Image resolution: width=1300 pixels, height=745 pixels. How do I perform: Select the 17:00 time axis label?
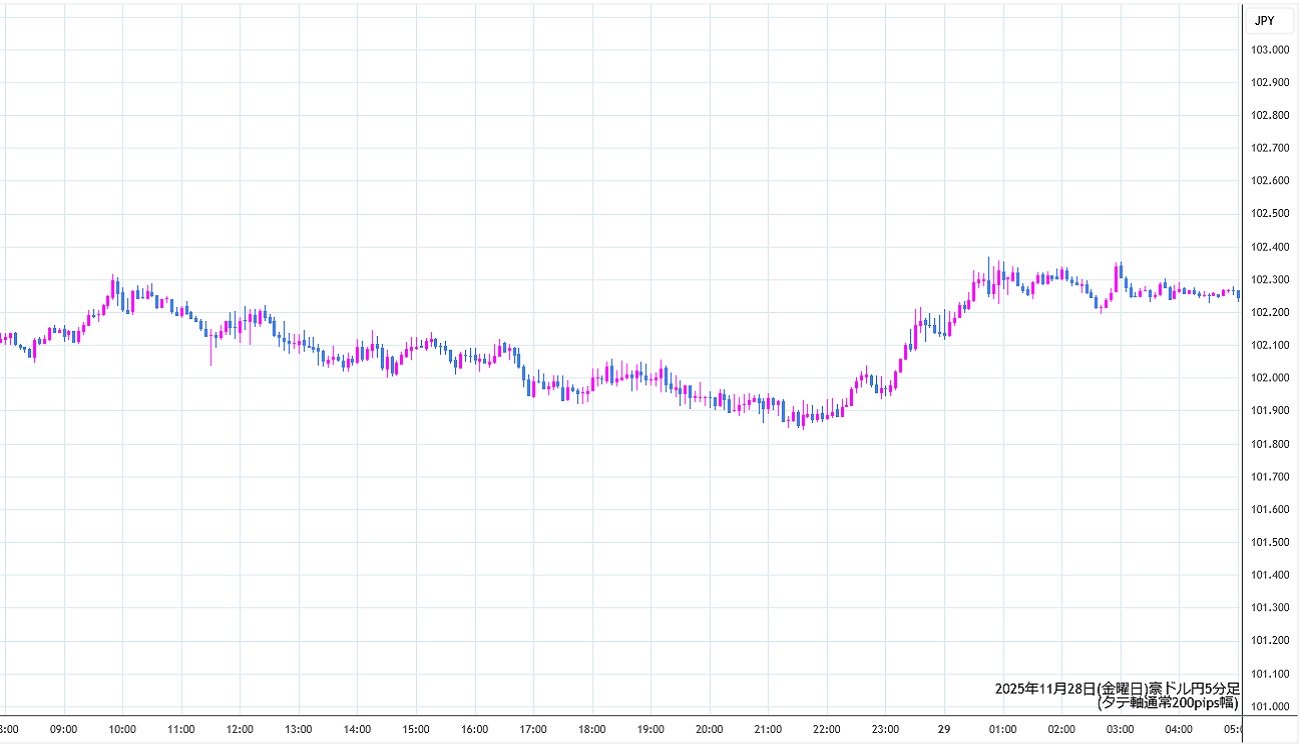(533, 729)
